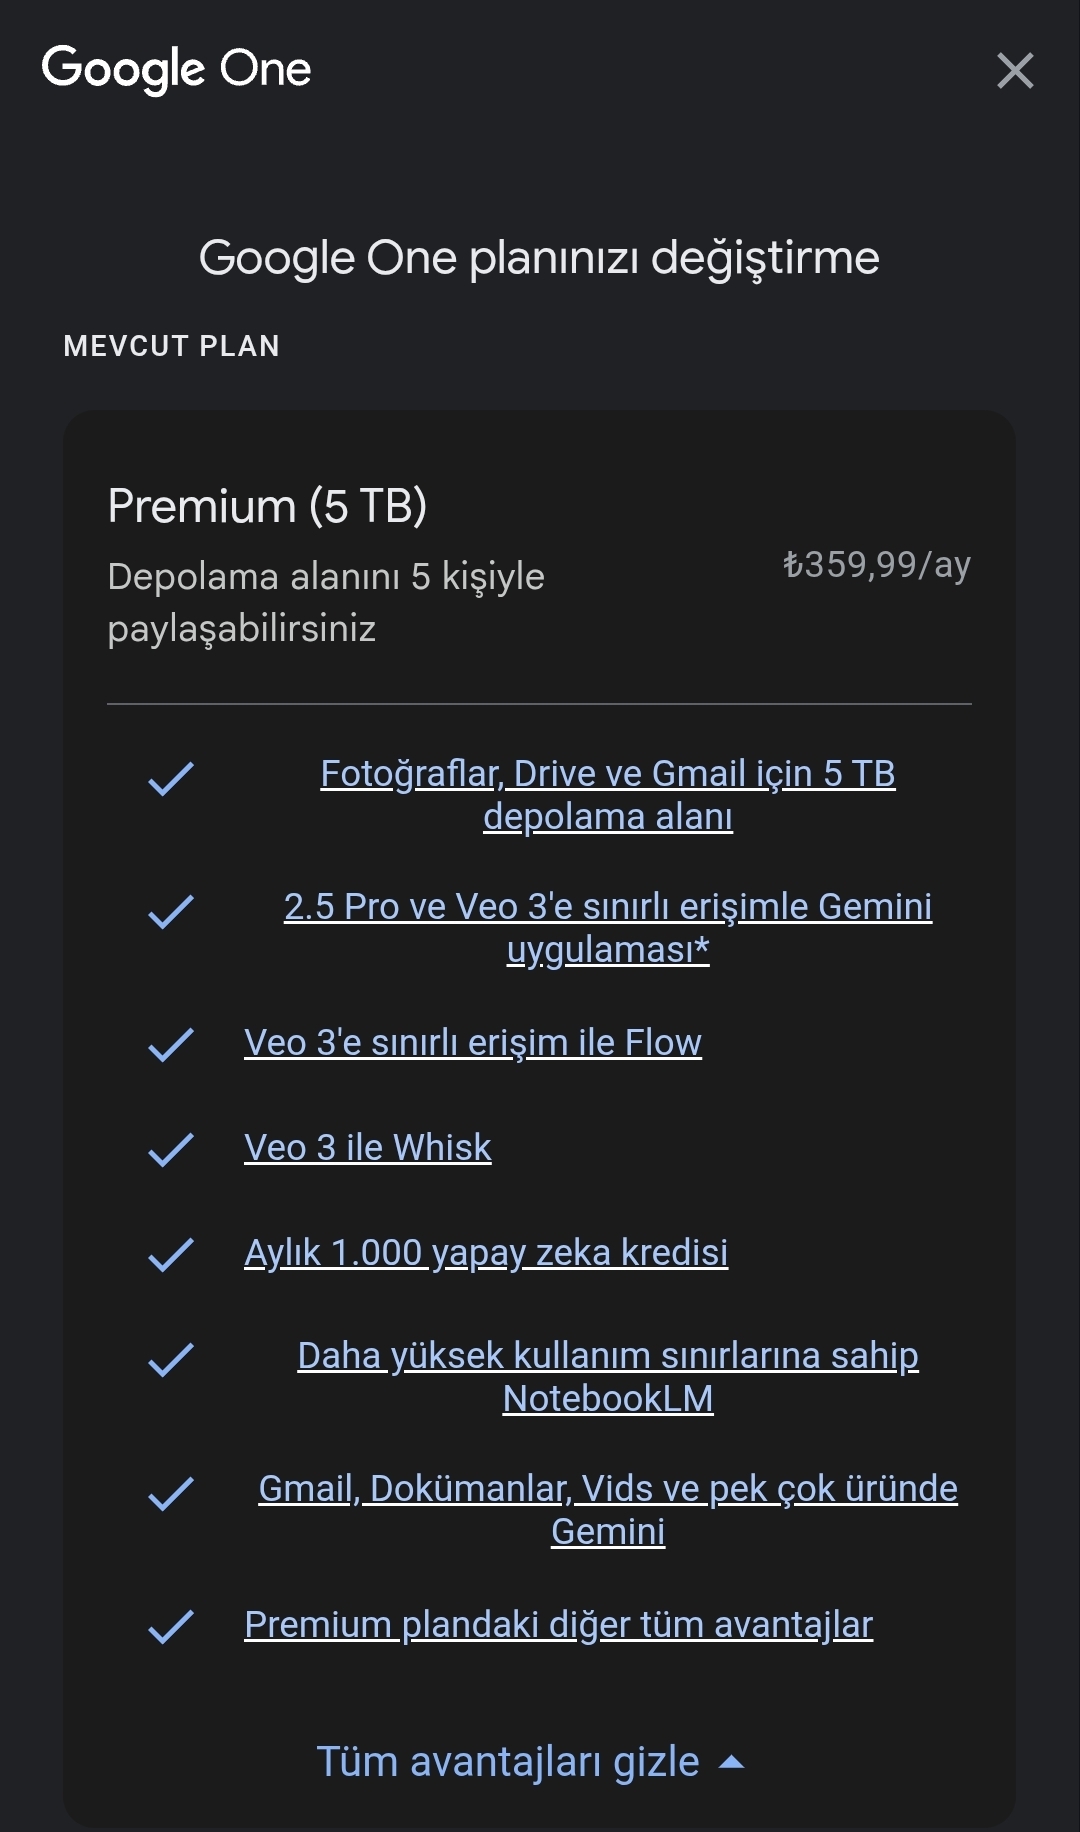The height and width of the screenshot is (1832, 1080).
Task: Click checkmark next to Veo 3 ile Whisk
Action: 171,1150
